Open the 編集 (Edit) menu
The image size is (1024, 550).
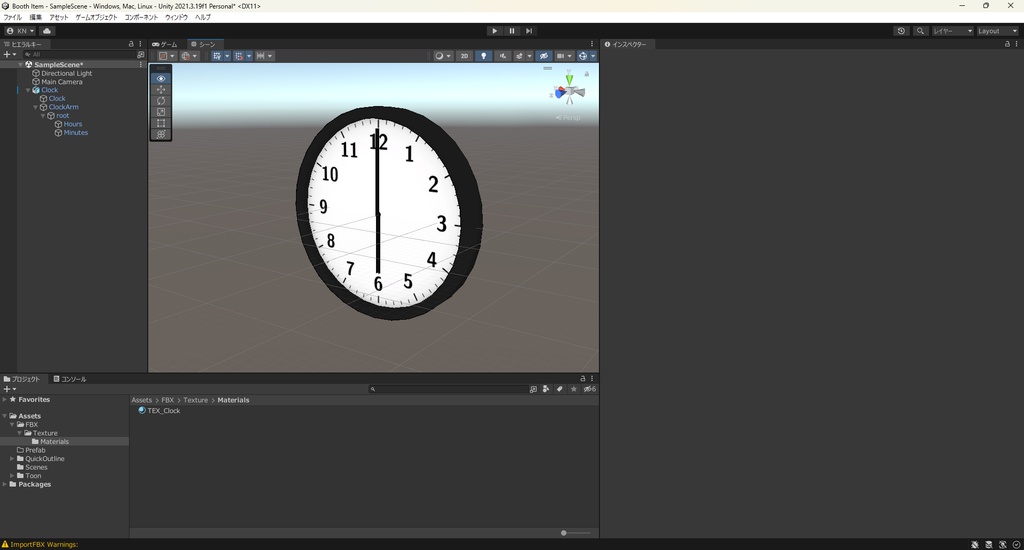[x=35, y=17]
